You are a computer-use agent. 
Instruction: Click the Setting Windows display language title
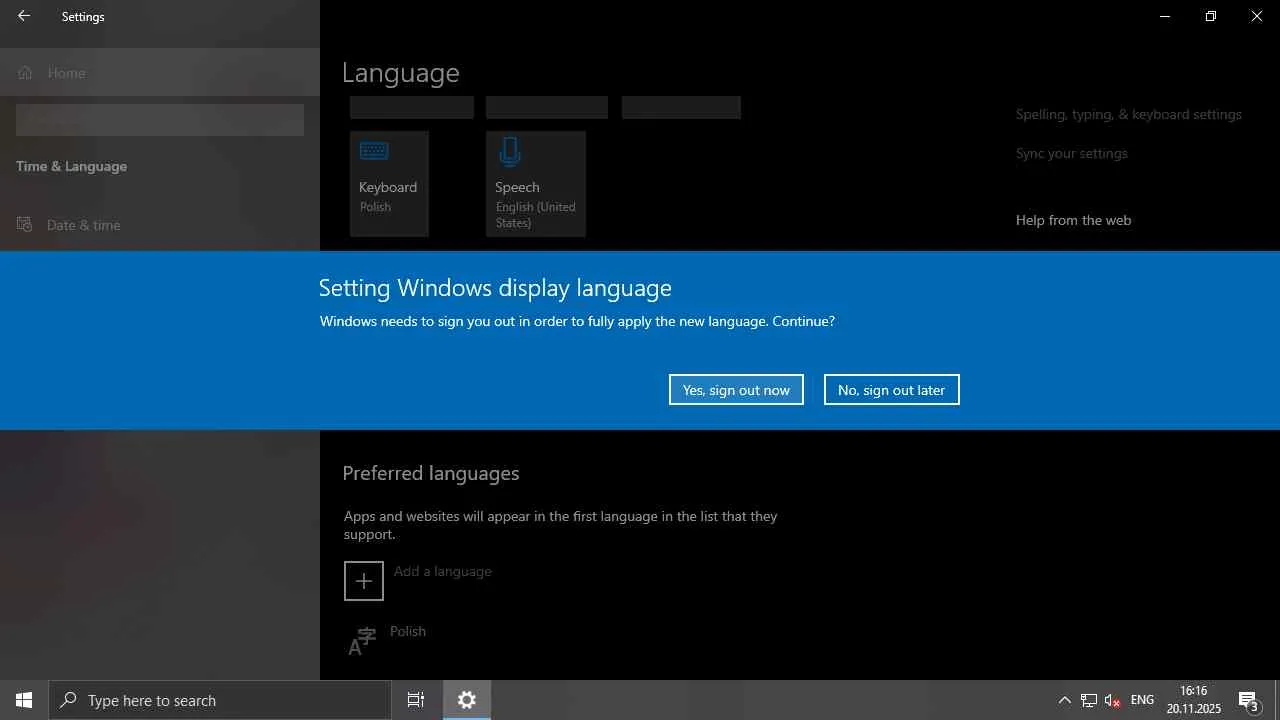click(x=495, y=288)
